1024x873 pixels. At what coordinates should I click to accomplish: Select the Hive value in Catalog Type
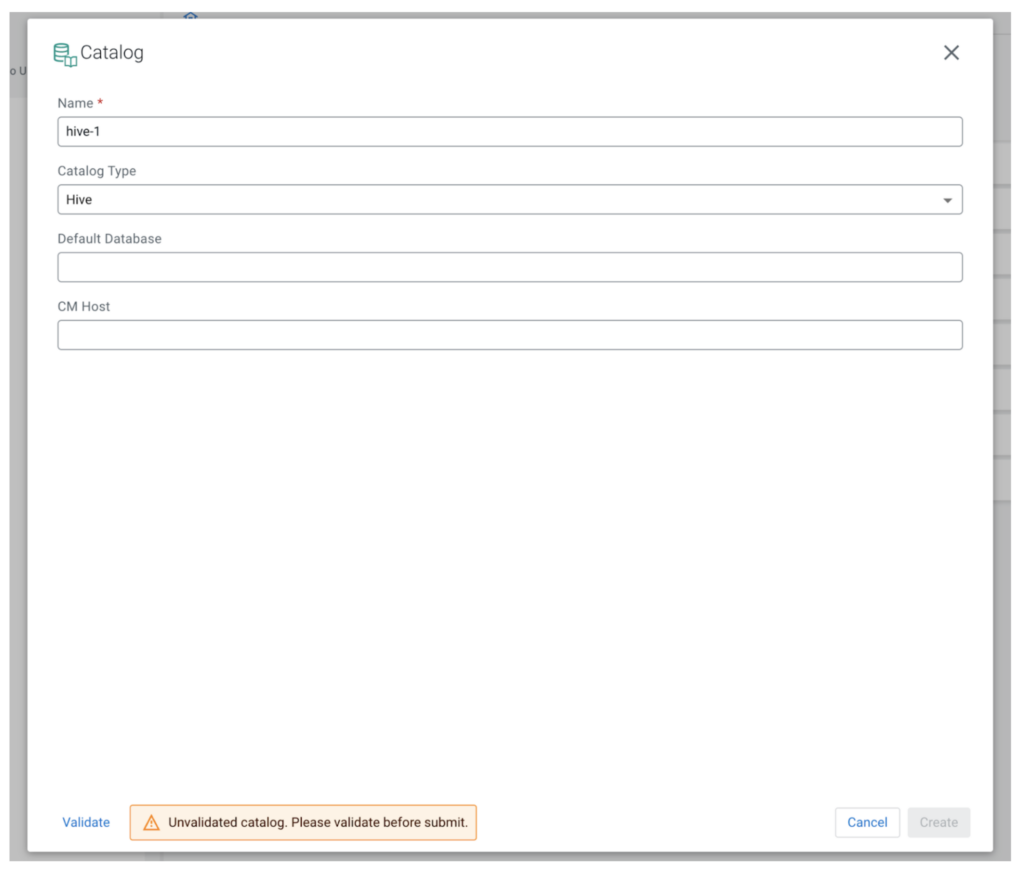point(80,200)
